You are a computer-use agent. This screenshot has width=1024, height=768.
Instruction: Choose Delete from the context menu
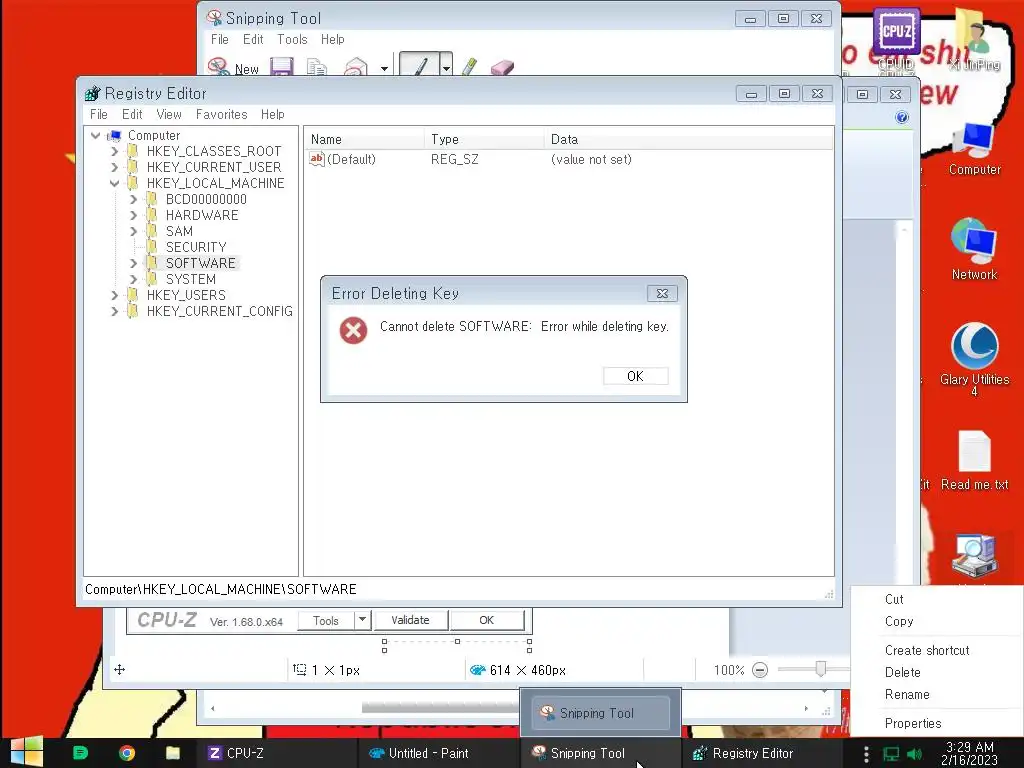(903, 672)
